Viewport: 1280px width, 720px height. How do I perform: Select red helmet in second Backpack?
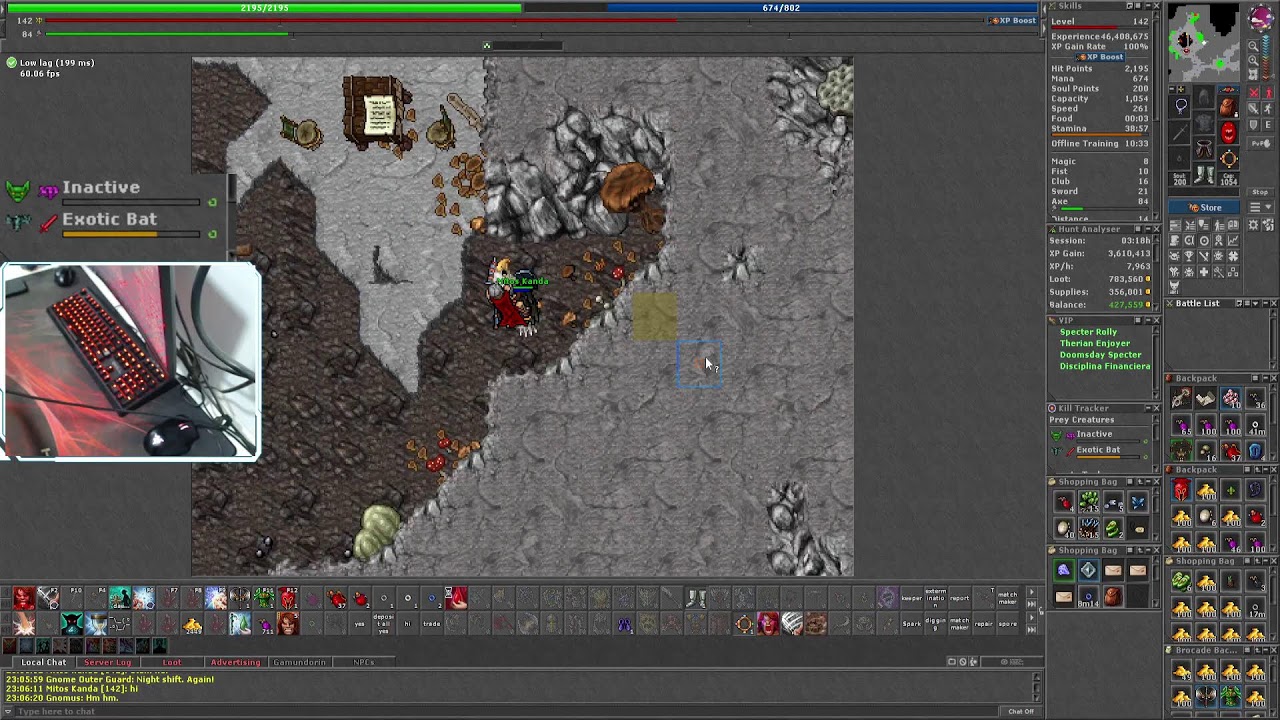pos(1182,488)
